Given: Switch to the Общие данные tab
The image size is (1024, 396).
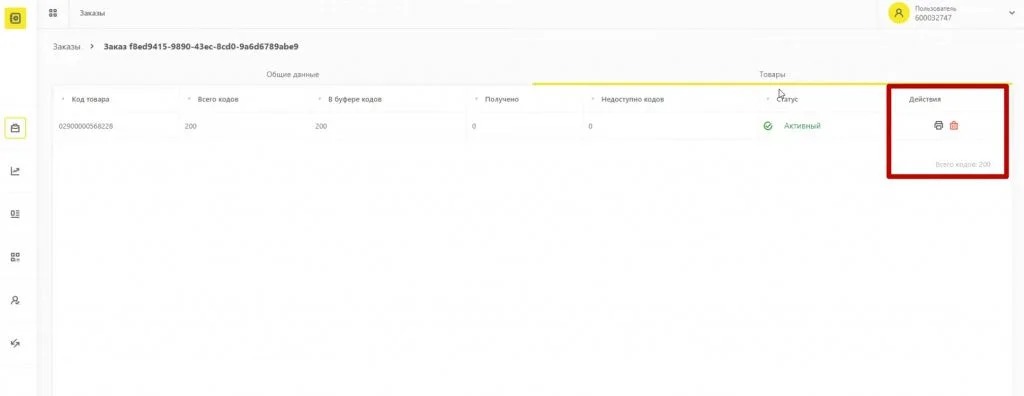Looking at the screenshot, I should coord(293,74).
